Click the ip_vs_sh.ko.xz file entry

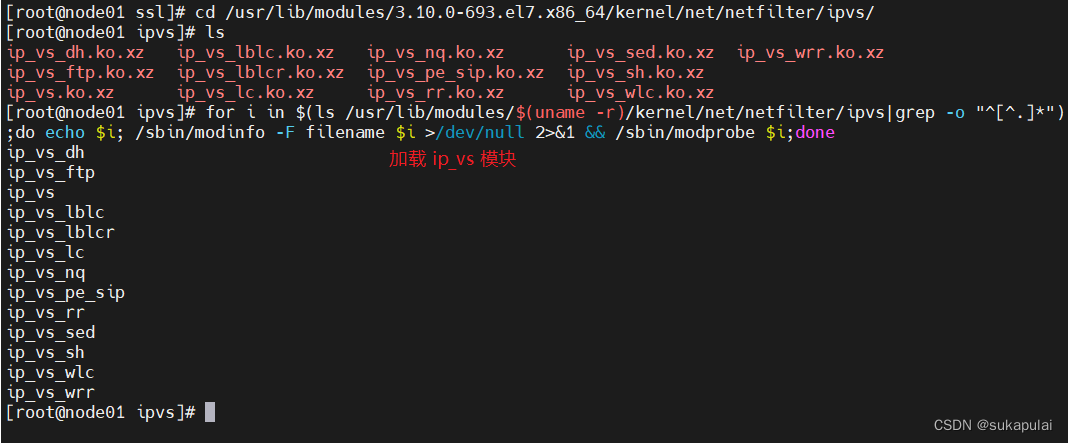pyautogui.click(x=636, y=72)
